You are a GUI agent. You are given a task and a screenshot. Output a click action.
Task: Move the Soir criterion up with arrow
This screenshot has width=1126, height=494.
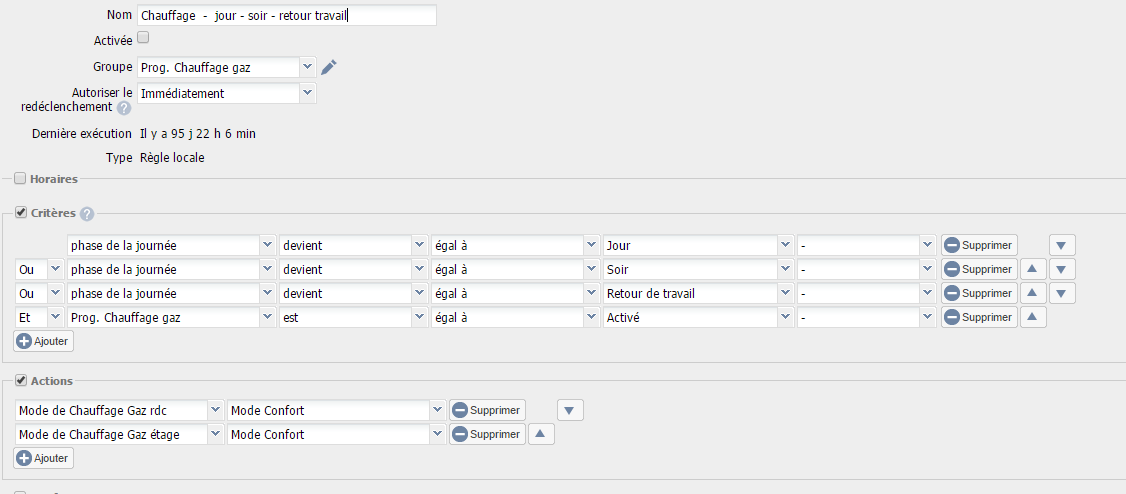pyautogui.click(x=1033, y=269)
